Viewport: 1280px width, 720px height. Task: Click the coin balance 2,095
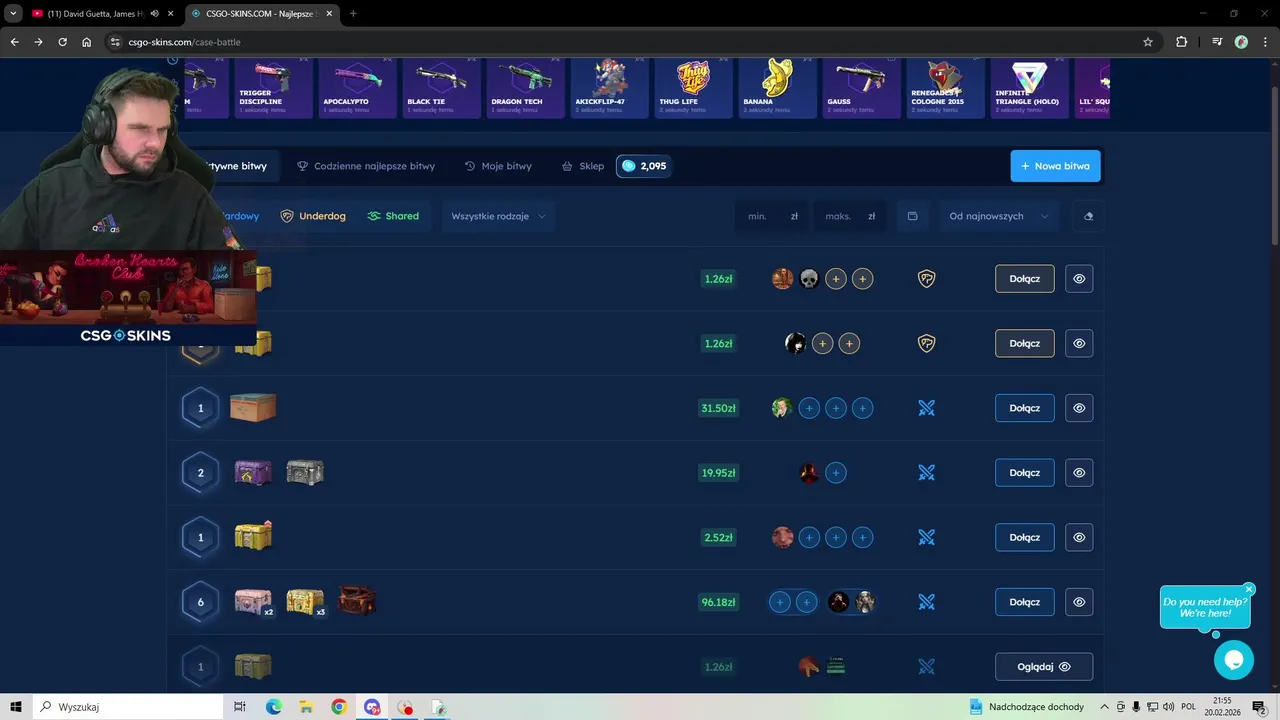(x=643, y=166)
